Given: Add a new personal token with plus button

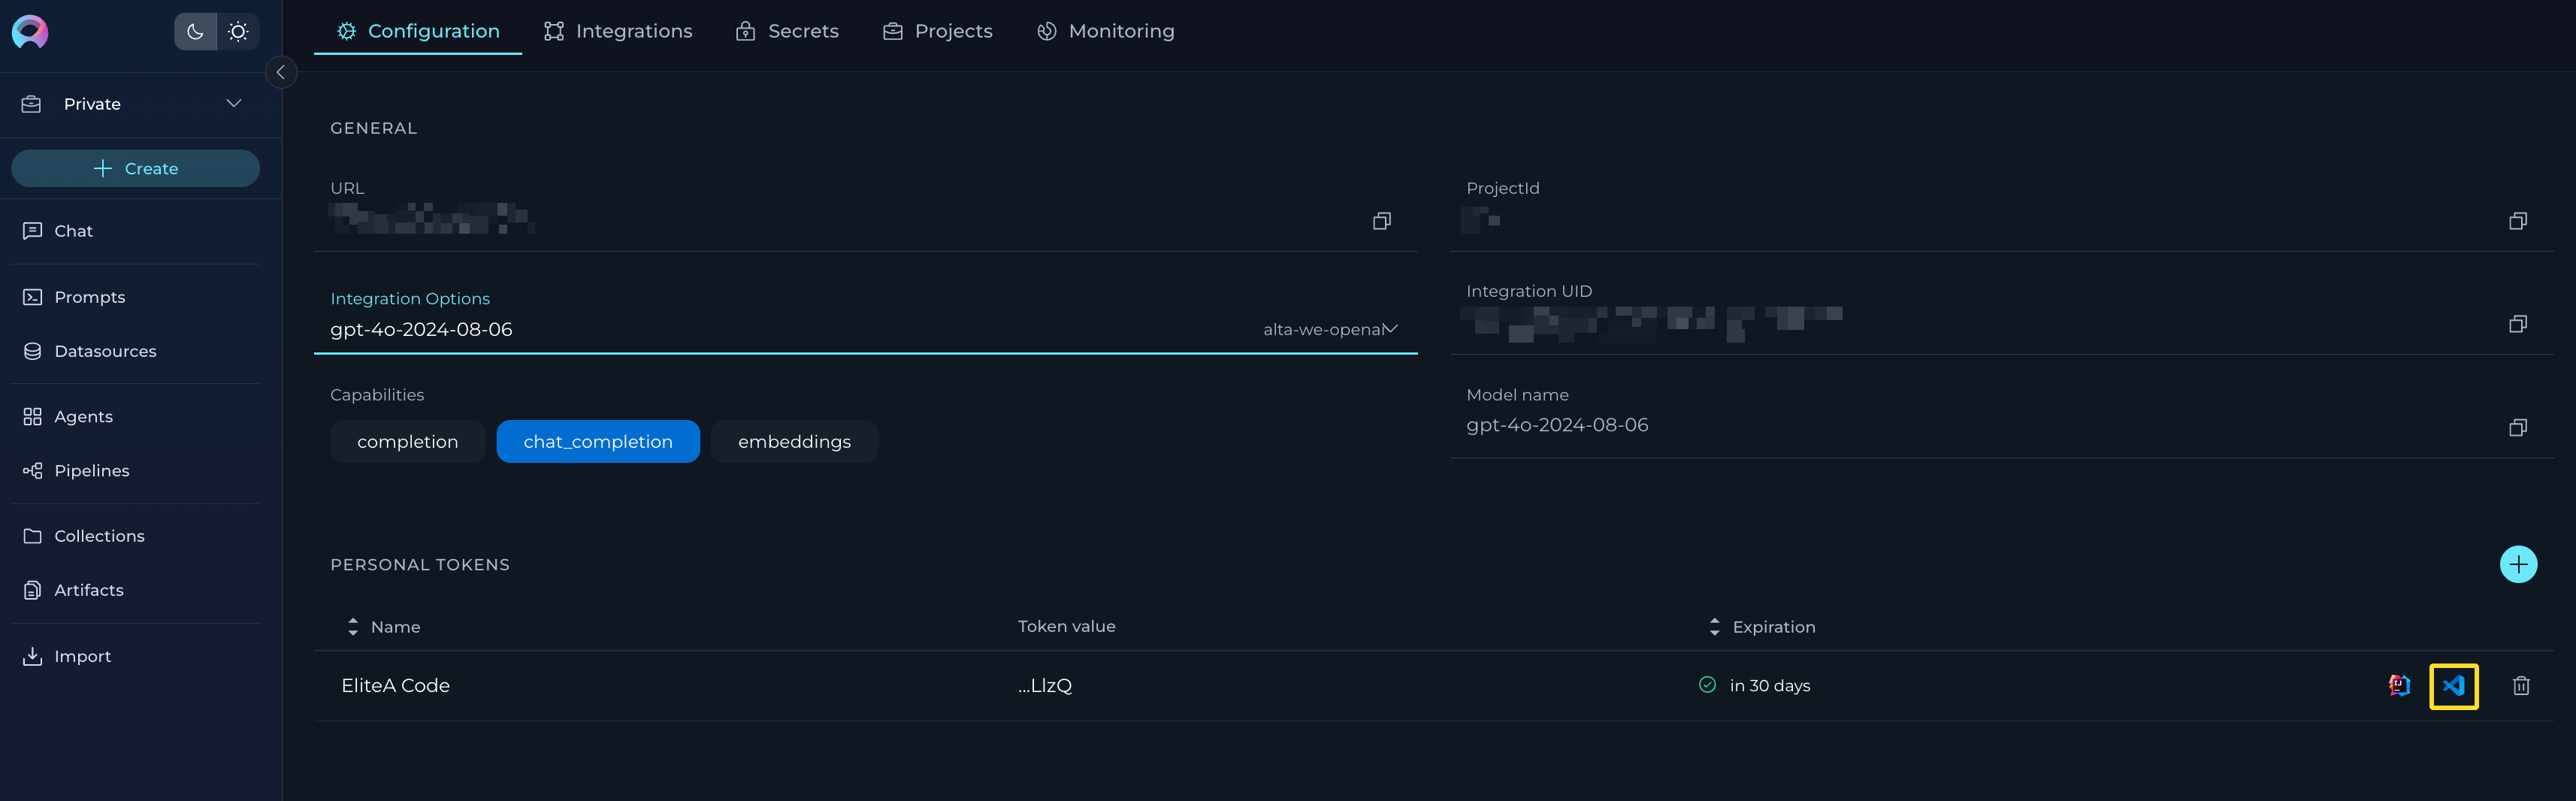Looking at the screenshot, I should 2518,564.
